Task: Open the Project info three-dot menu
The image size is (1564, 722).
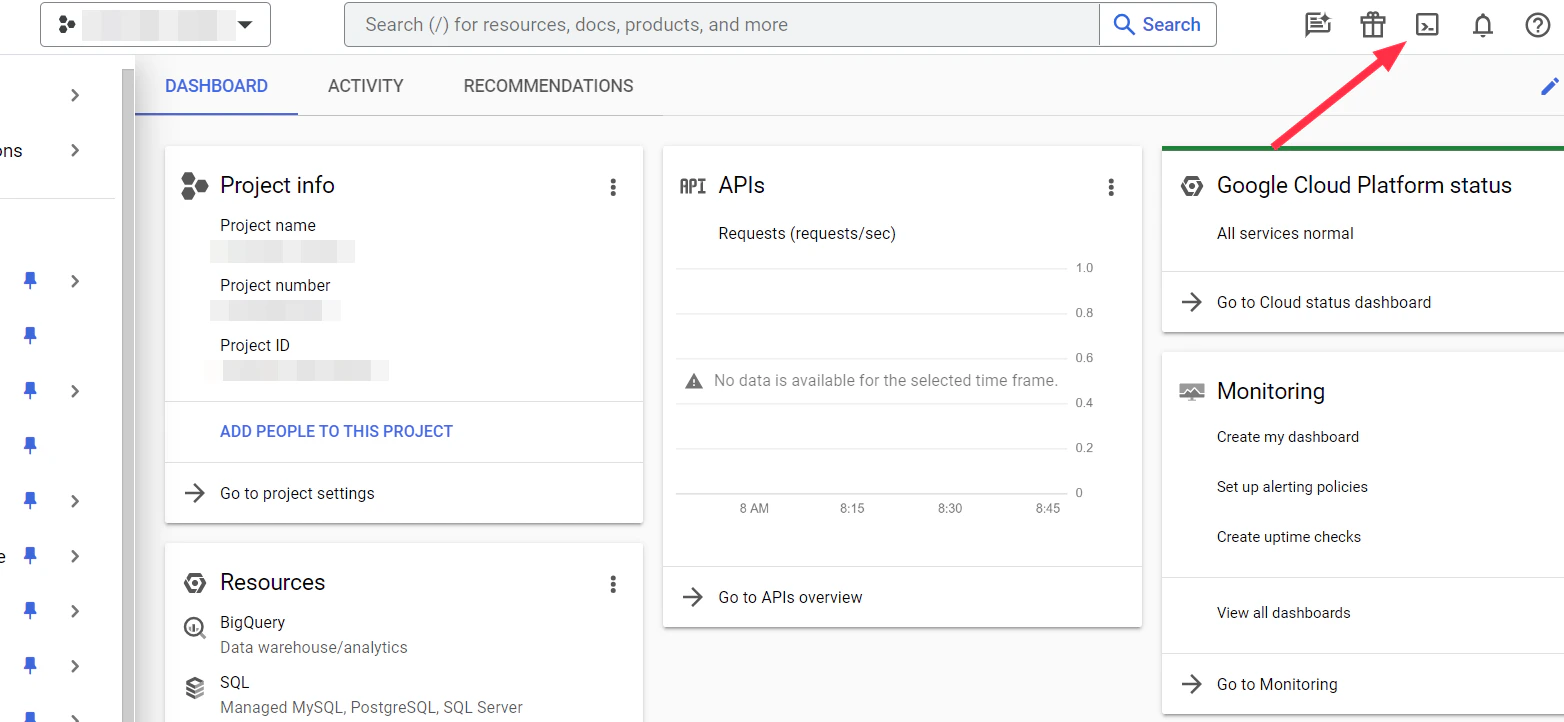Action: coord(613,187)
